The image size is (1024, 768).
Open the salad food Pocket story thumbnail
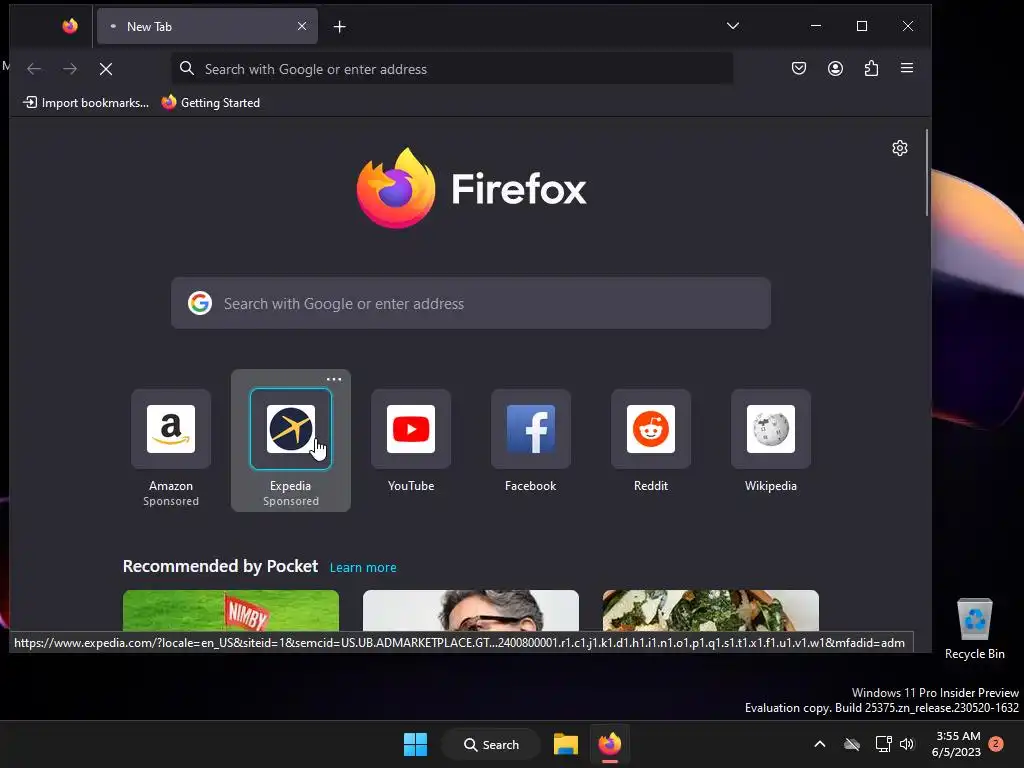click(x=711, y=611)
